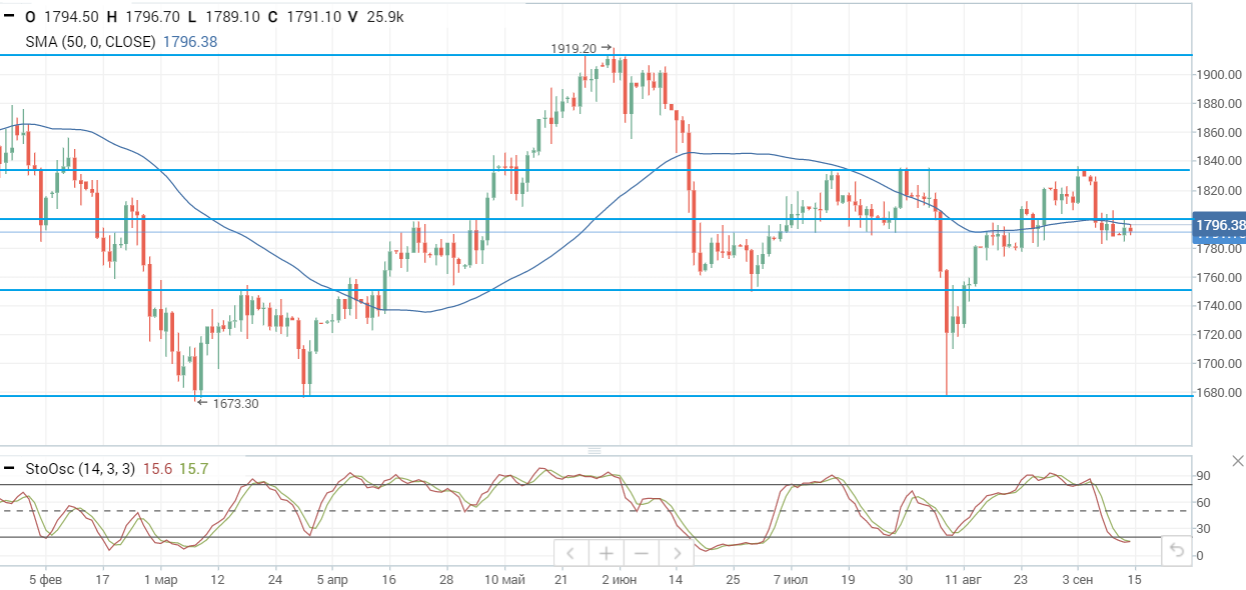Click the StoOsc green value 15.7

(x=194, y=468)
